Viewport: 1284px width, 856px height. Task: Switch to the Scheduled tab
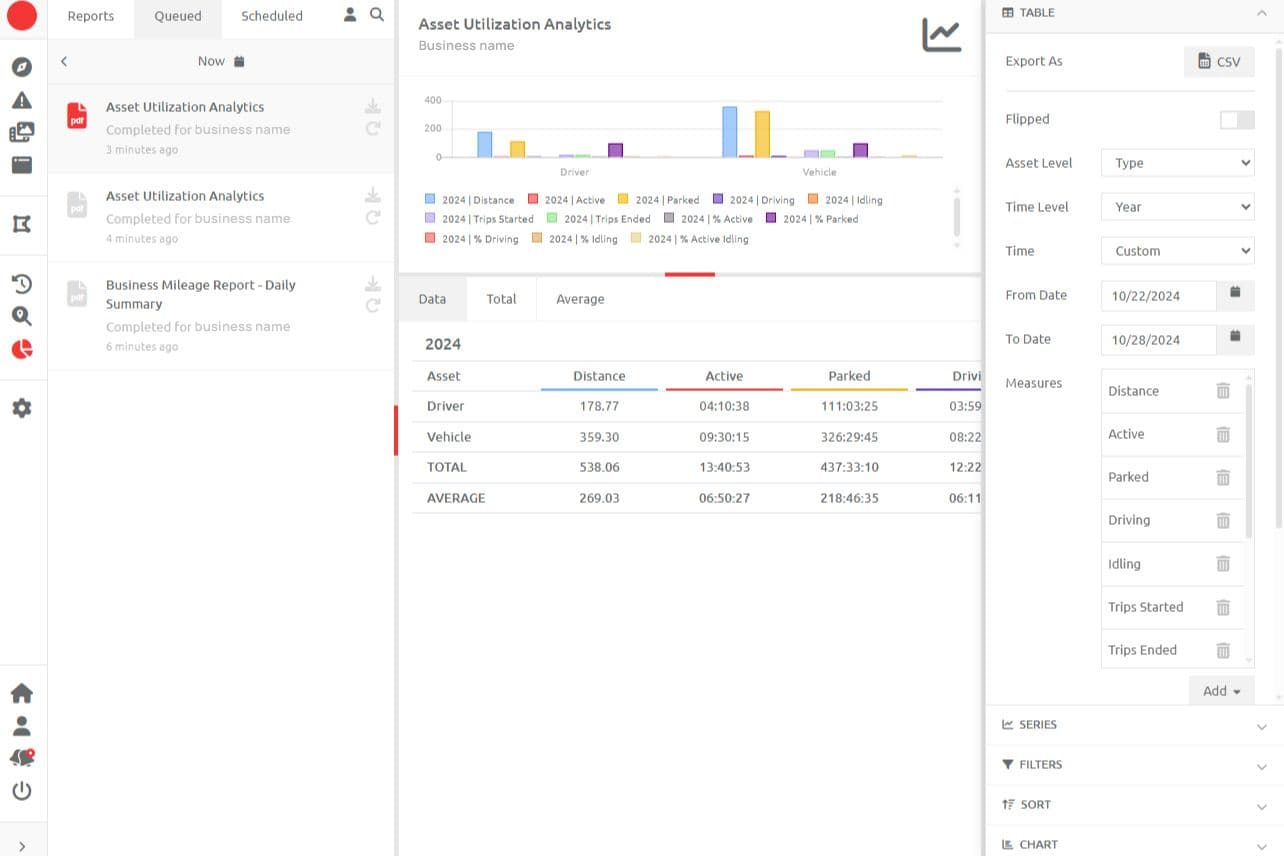click(271, 16)
